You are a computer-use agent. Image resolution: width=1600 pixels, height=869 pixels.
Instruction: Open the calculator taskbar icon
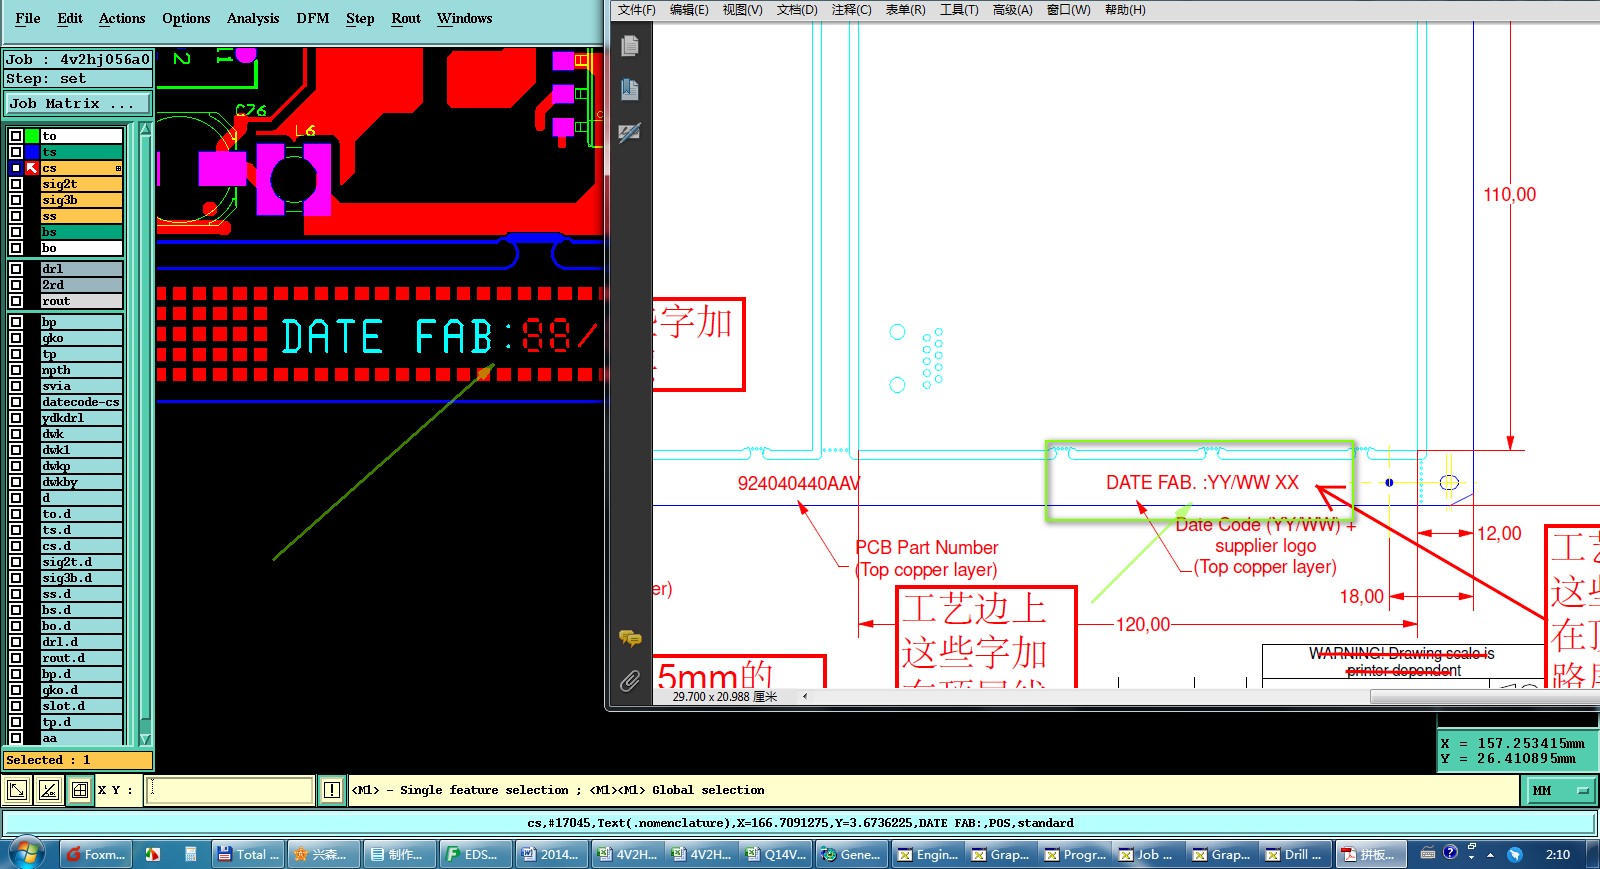[190, 854]
